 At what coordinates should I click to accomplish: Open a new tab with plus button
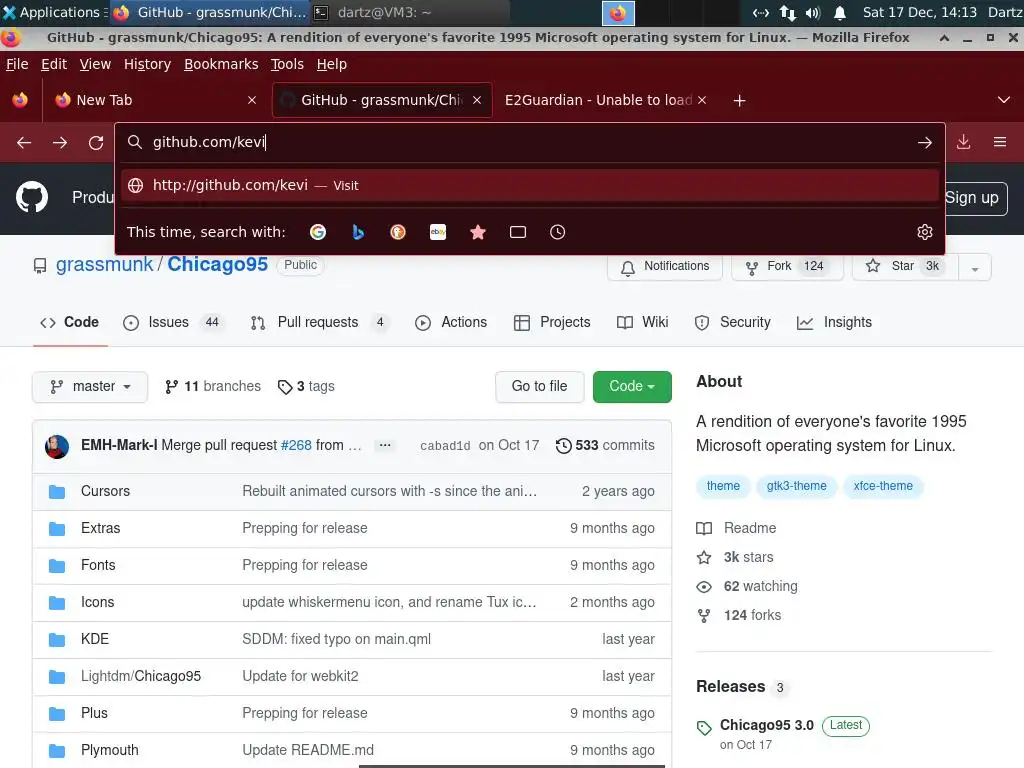tap(739, 101)
